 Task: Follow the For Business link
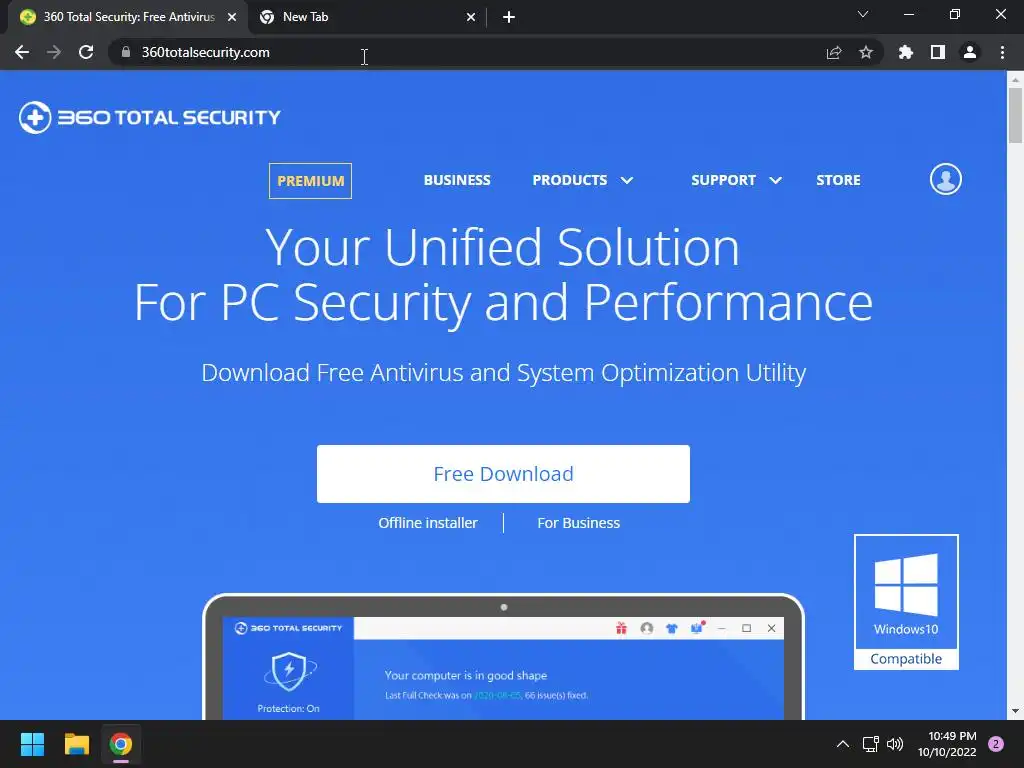click(579, 523)
